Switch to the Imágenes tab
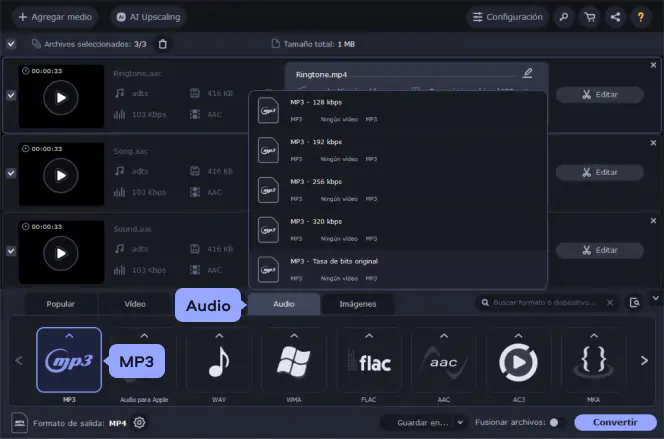Viewport: 664px width, 439px height. point(357,303)
